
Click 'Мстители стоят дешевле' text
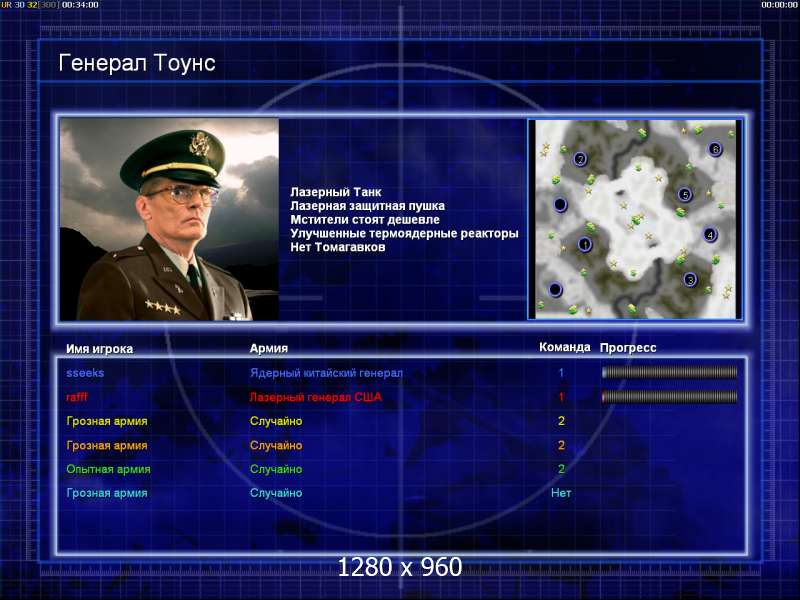tap(365, 220)
